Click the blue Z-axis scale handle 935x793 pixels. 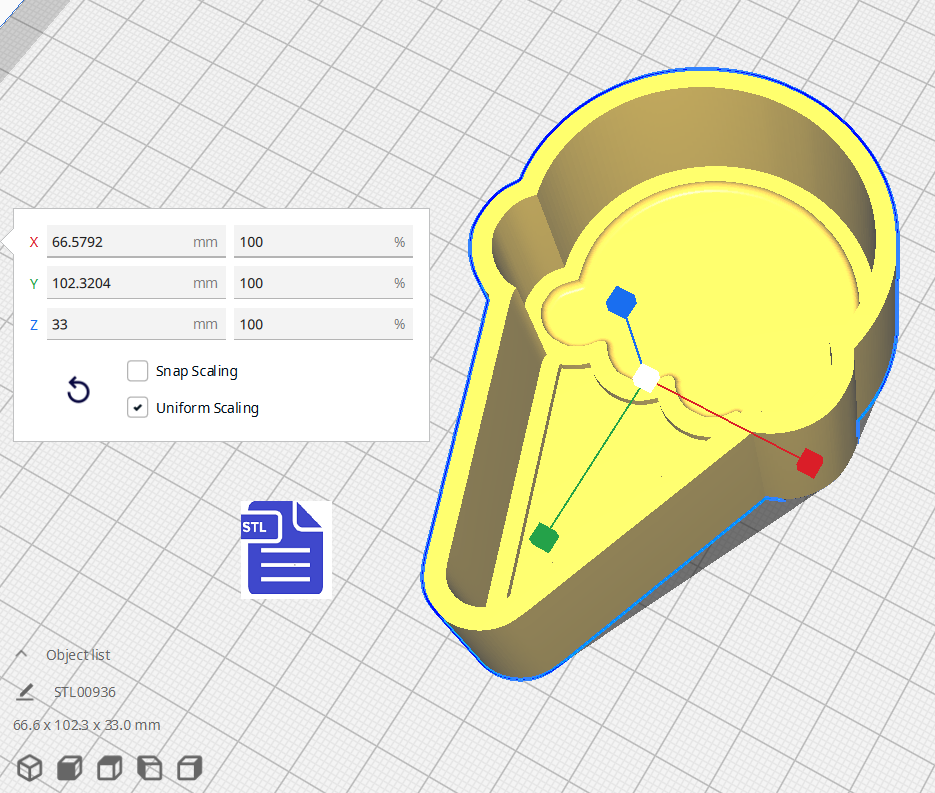(621, 300)
